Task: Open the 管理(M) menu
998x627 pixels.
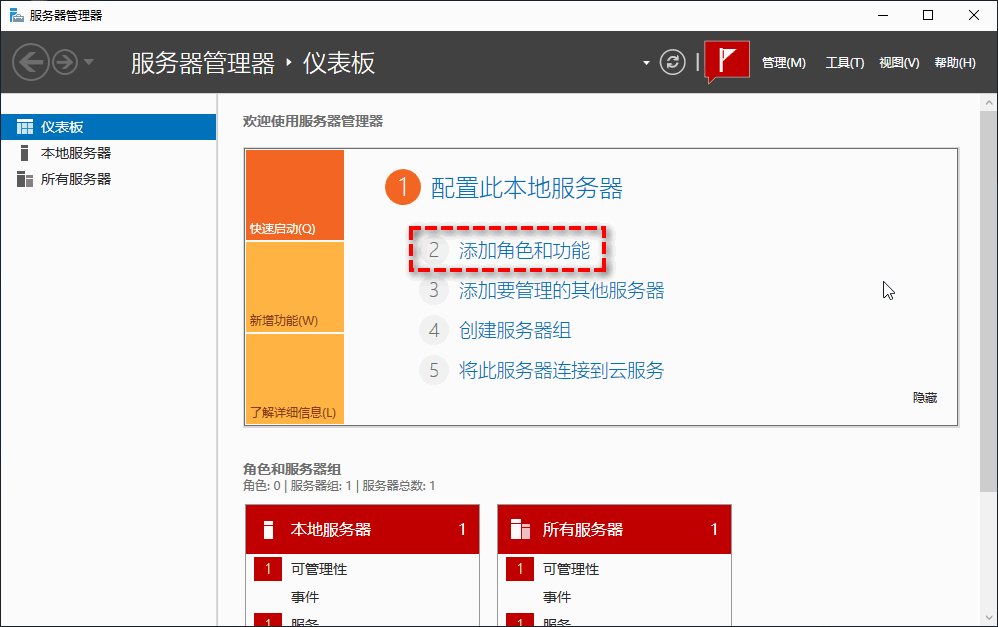Action: (x=783, y=63)
